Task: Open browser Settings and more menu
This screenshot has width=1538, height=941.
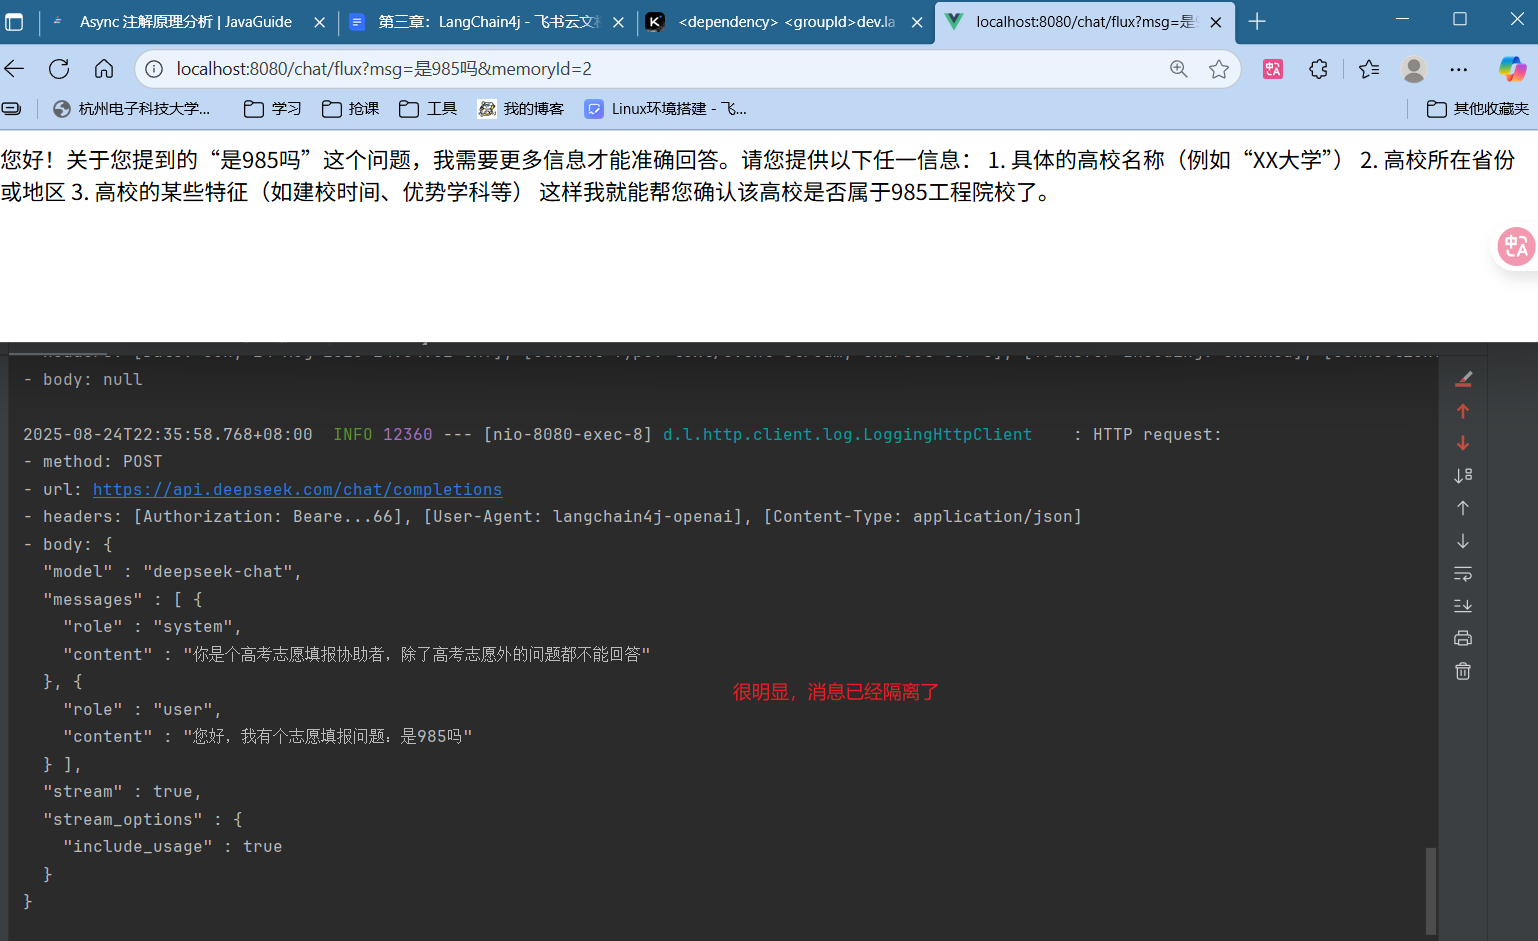Action: [1459, 68]
